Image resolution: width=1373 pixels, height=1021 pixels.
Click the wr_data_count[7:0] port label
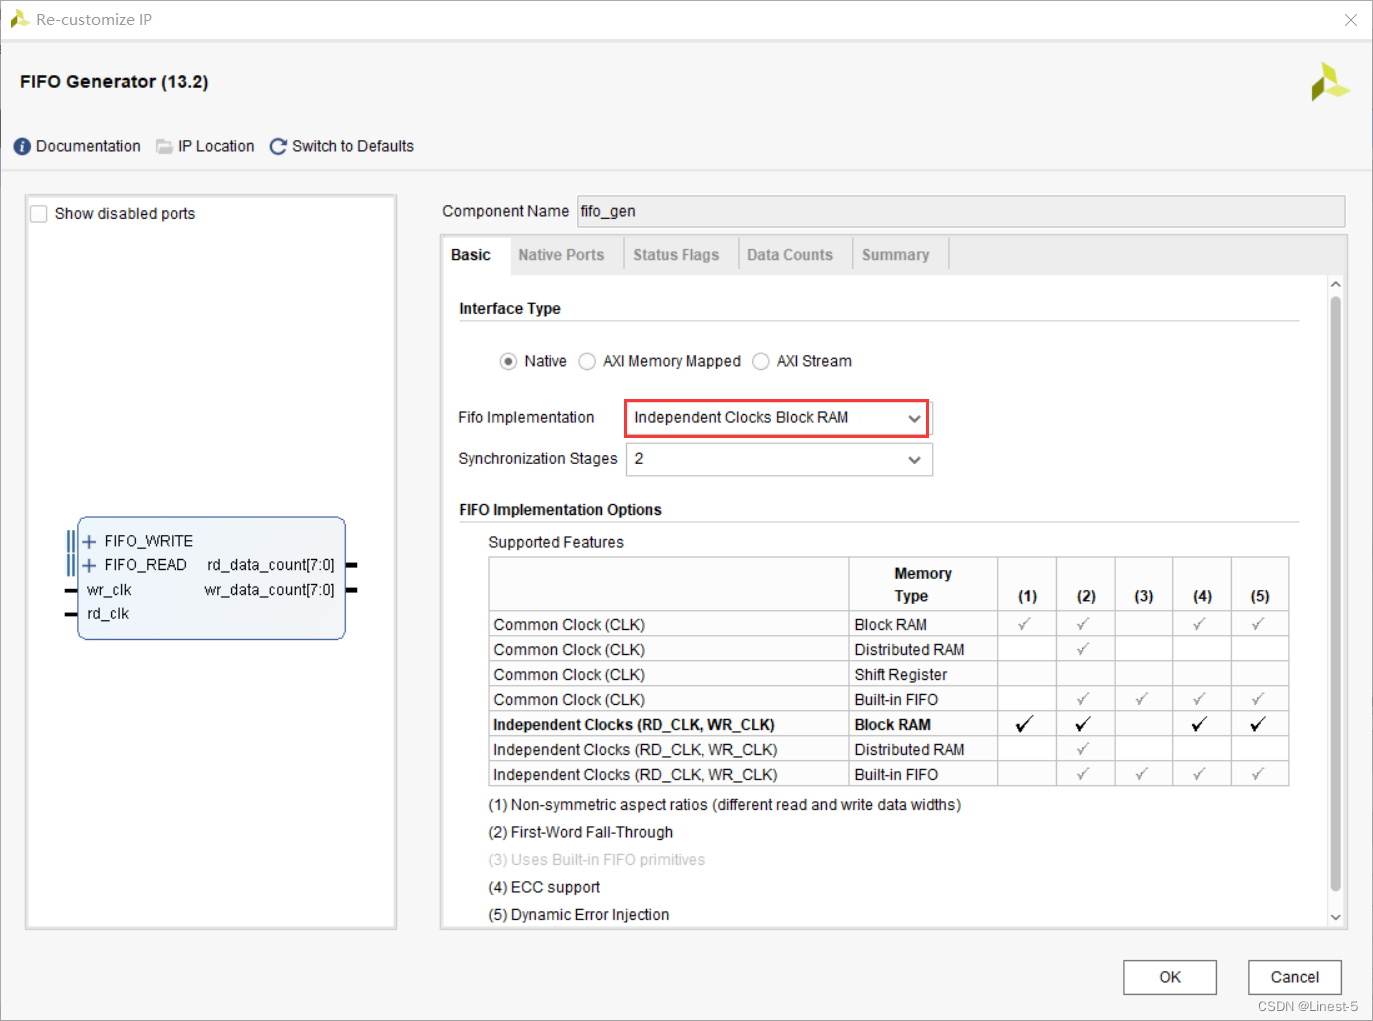pyautogui.click(x=269, y=590)
